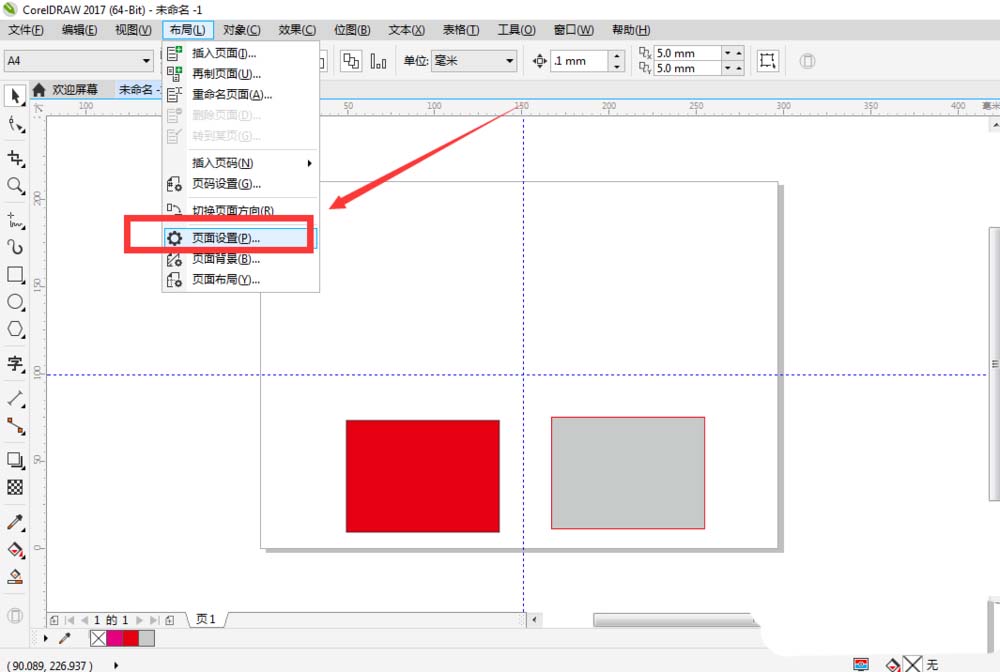Open the 位图 menu
1000x672 pixels.
[x=352, y=30]
